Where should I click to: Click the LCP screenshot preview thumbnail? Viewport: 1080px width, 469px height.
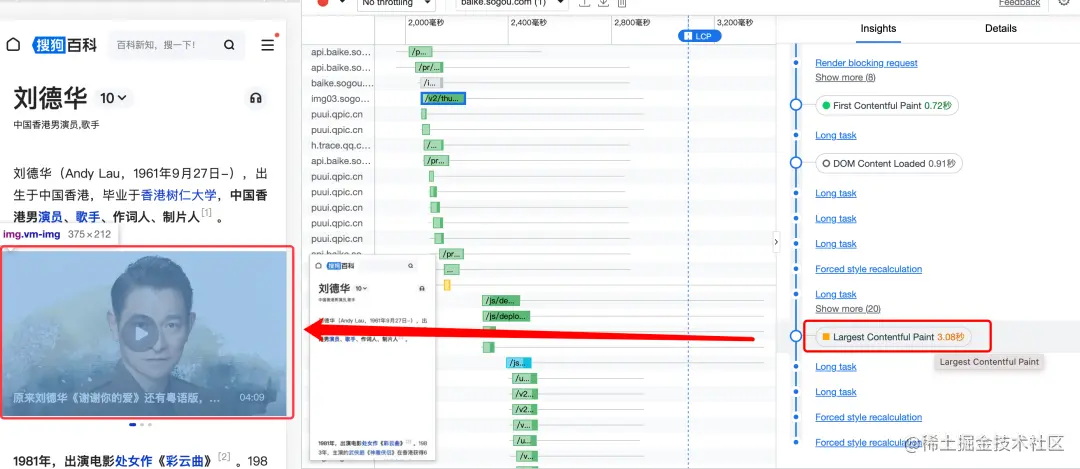pyautogui.click(x=373, y=358)
